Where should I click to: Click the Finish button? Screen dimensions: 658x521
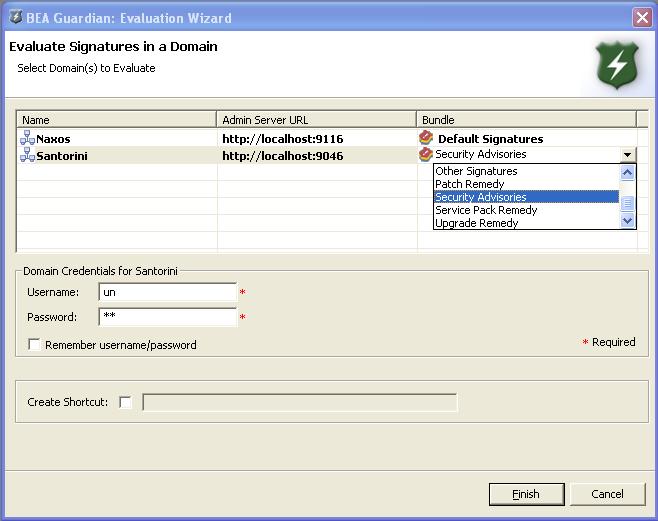coord(526,494)
